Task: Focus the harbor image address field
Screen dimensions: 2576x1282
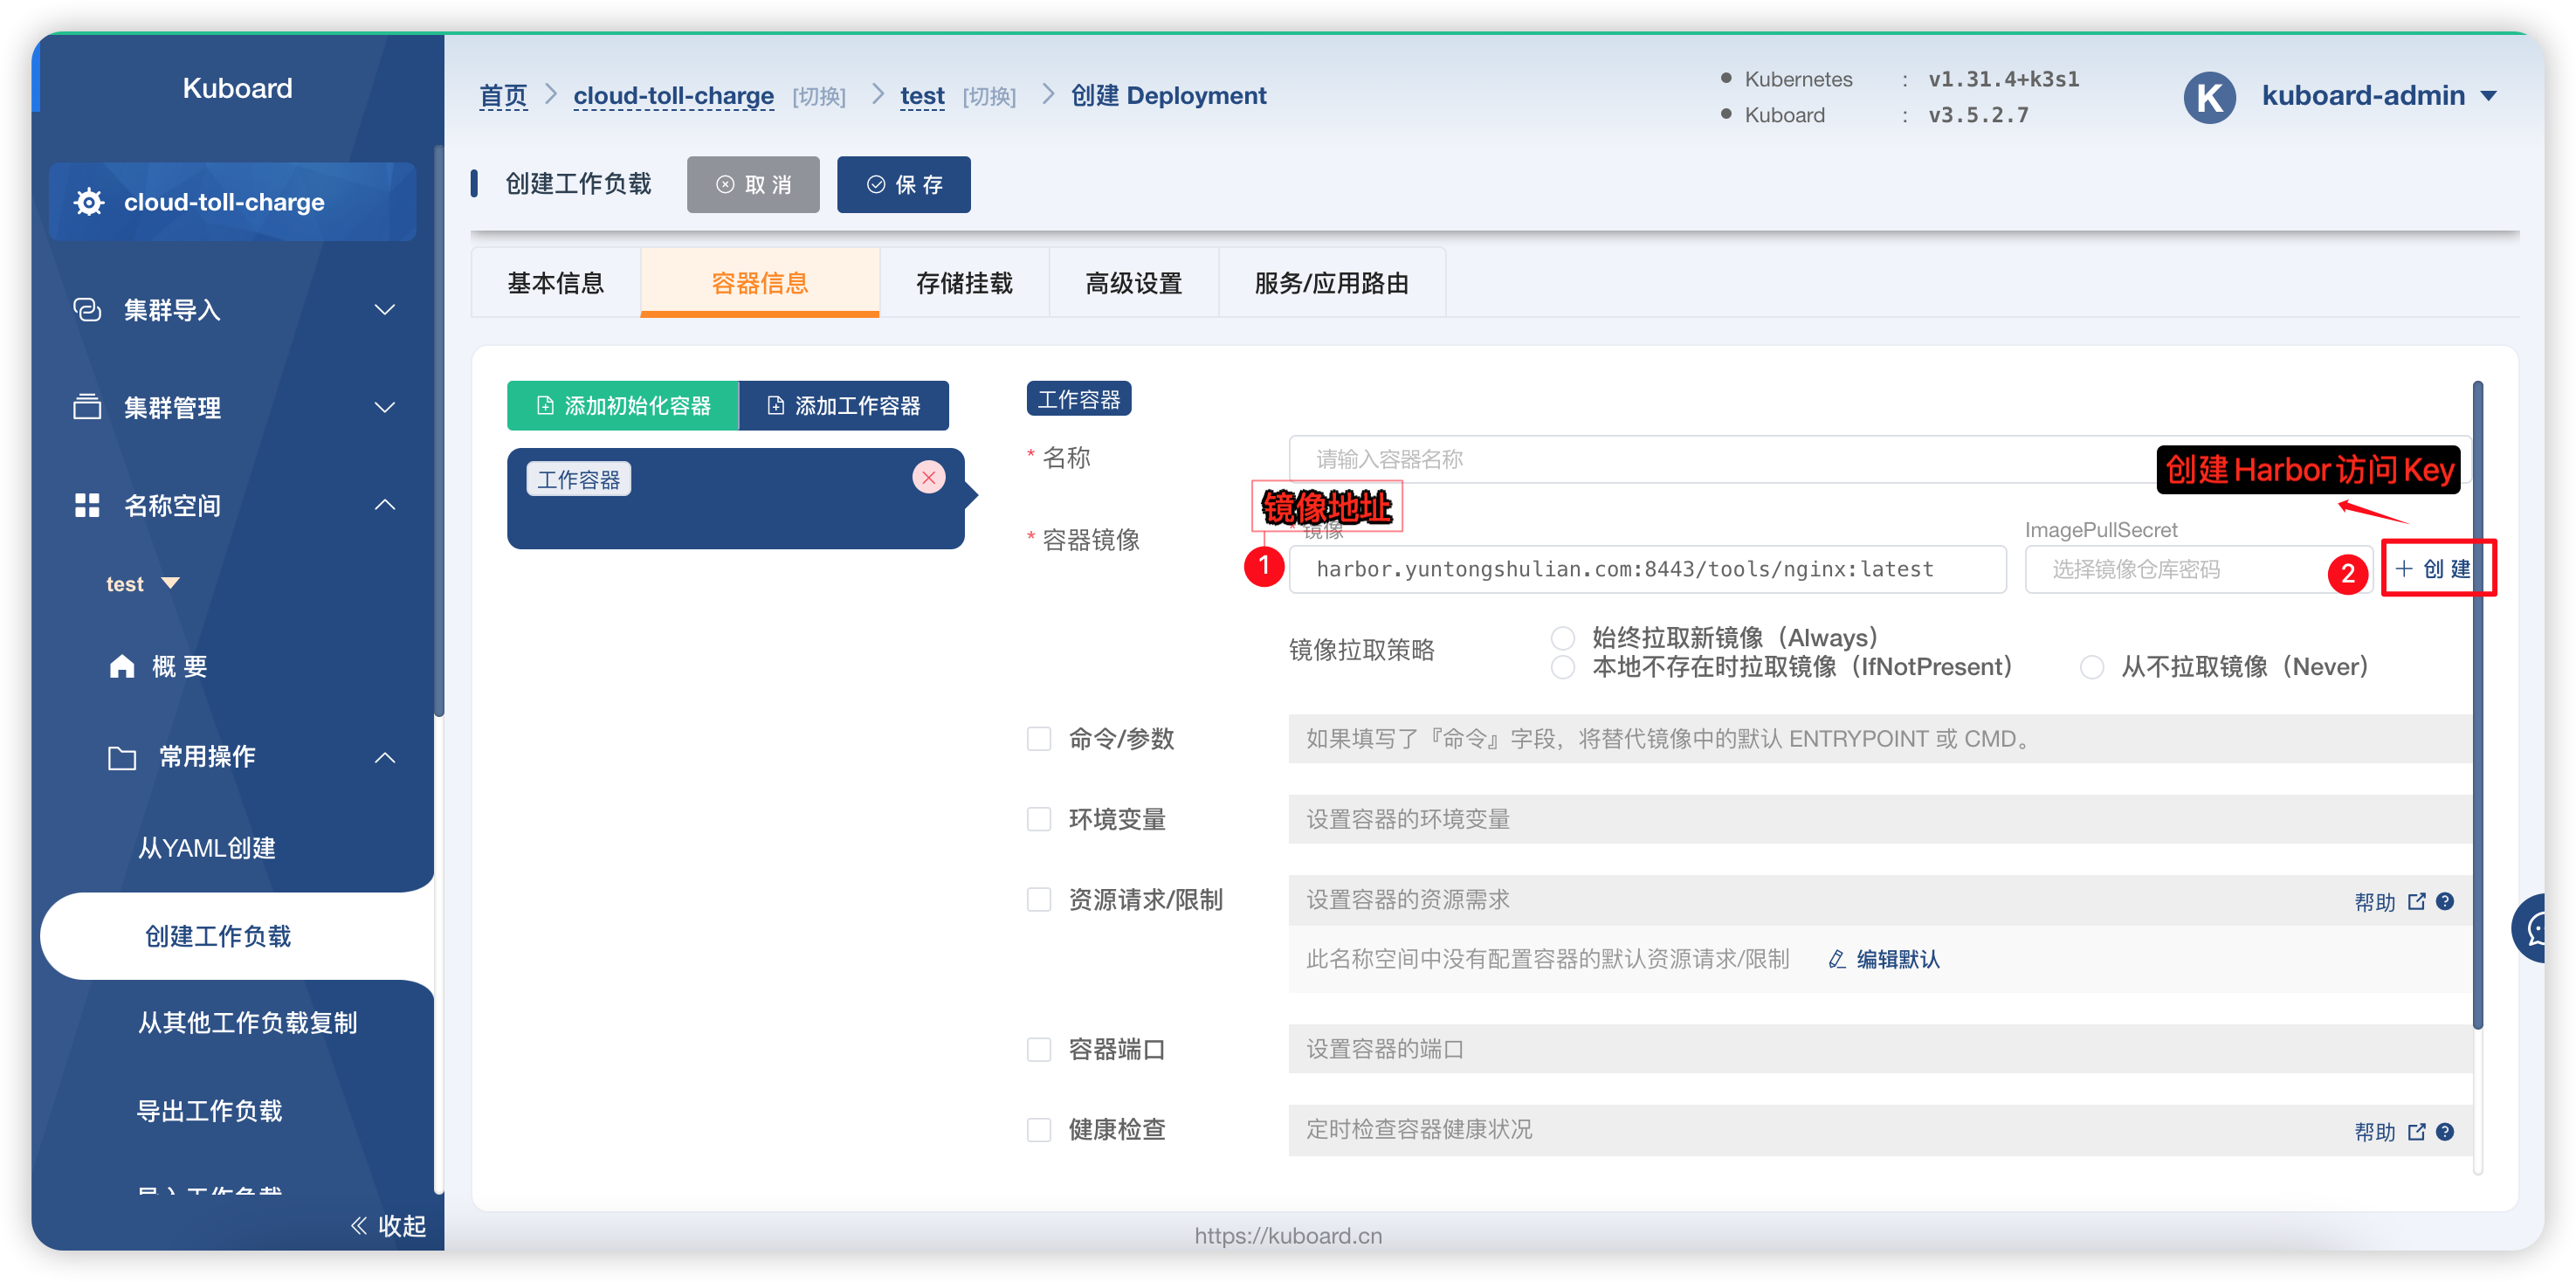Action: click(x=1647, y=569)
